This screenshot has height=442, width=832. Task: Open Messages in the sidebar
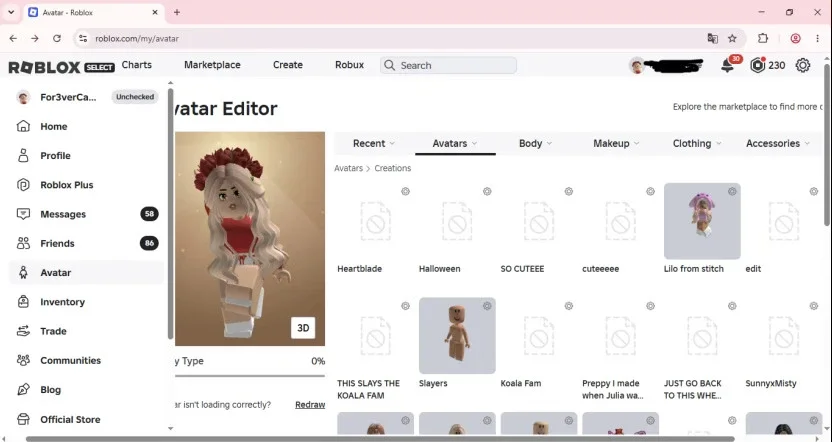86,214
